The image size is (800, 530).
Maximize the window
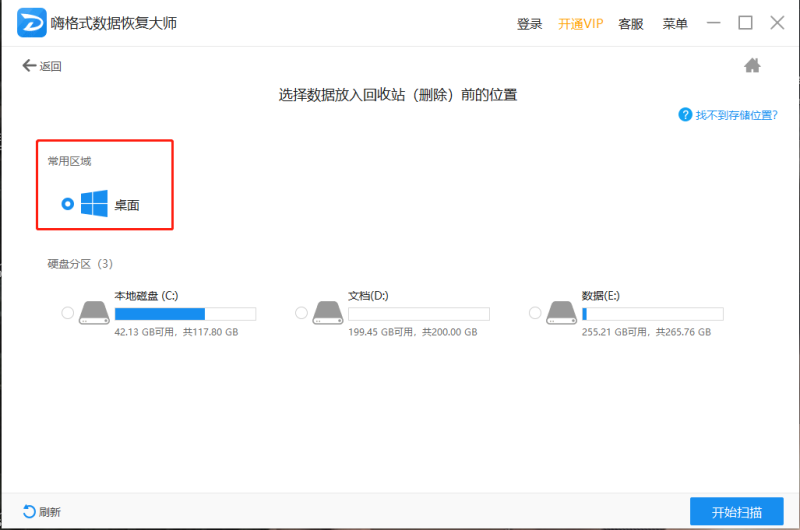coord(745,23)
